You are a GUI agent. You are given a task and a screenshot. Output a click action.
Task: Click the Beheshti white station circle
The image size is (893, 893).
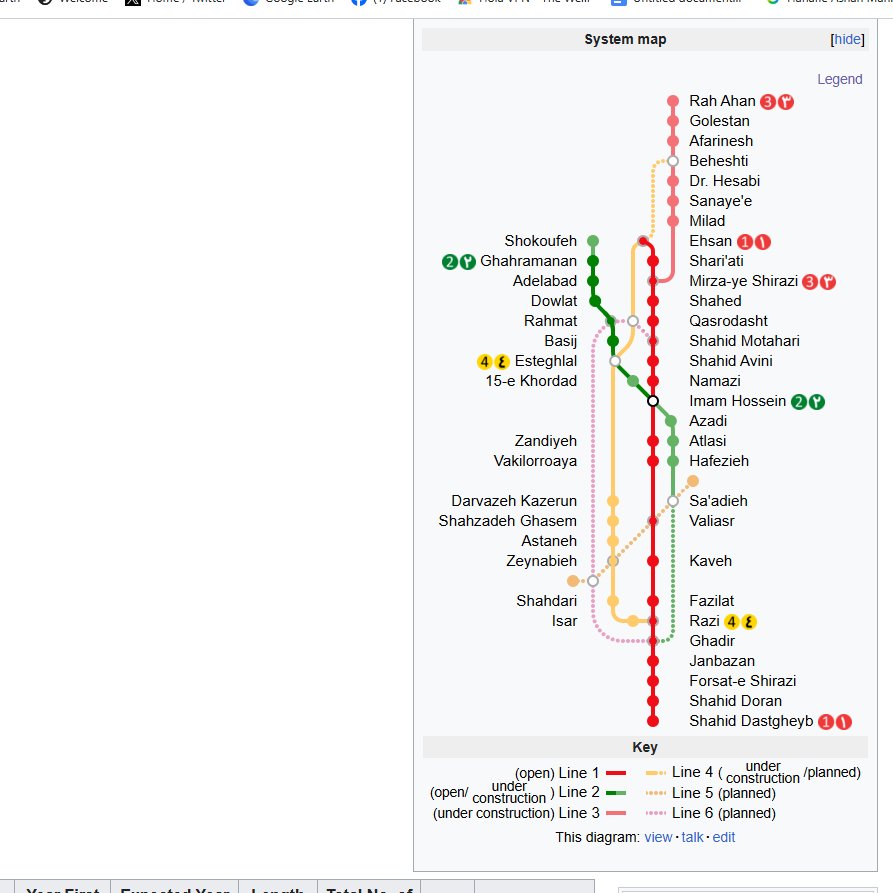click(x=673, y=161)
